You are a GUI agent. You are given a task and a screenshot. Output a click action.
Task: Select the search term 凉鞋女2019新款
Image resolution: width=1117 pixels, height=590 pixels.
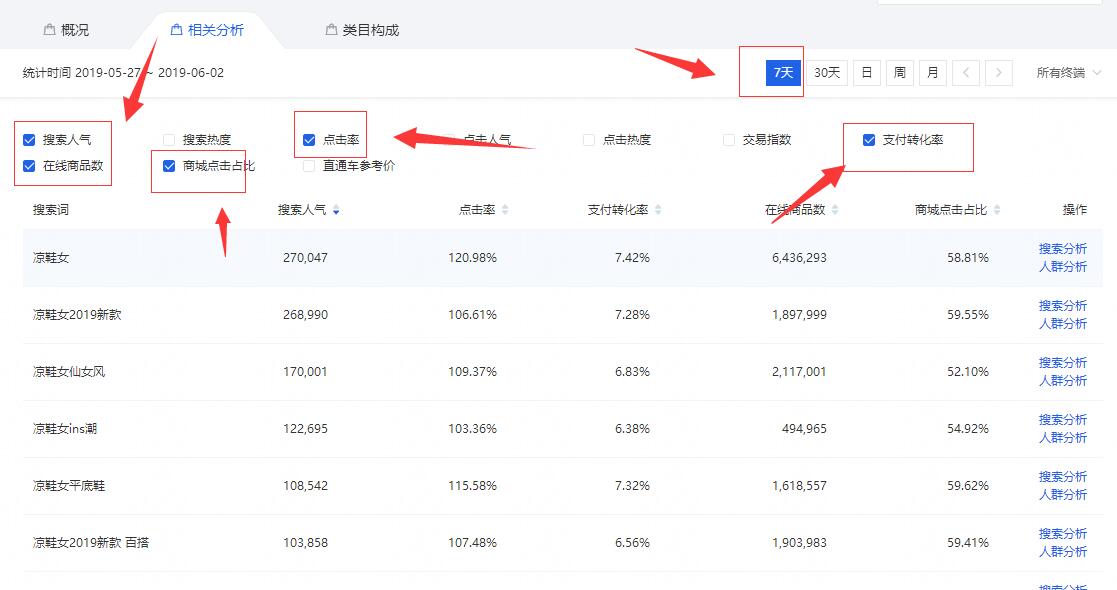[77, 315]
